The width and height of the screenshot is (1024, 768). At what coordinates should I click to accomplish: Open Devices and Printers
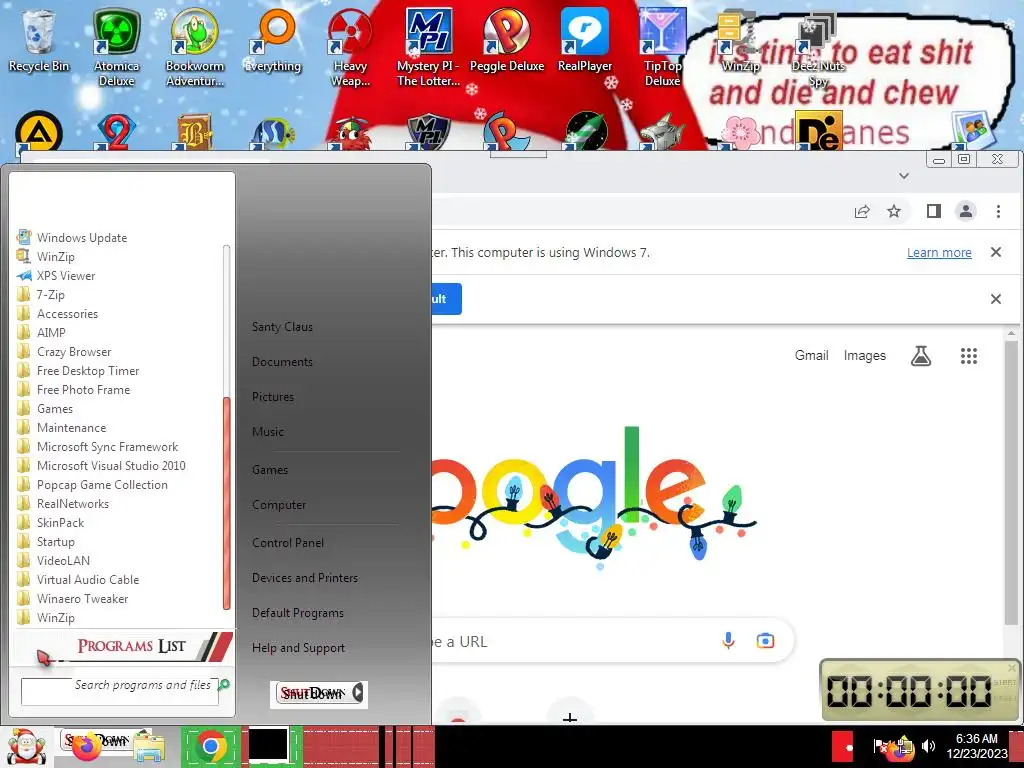(305, 578)
